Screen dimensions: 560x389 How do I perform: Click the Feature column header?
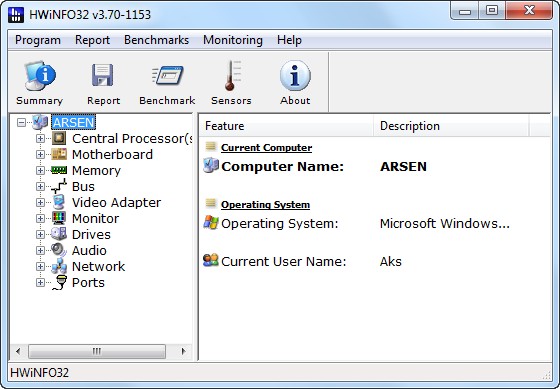[286, 126]
